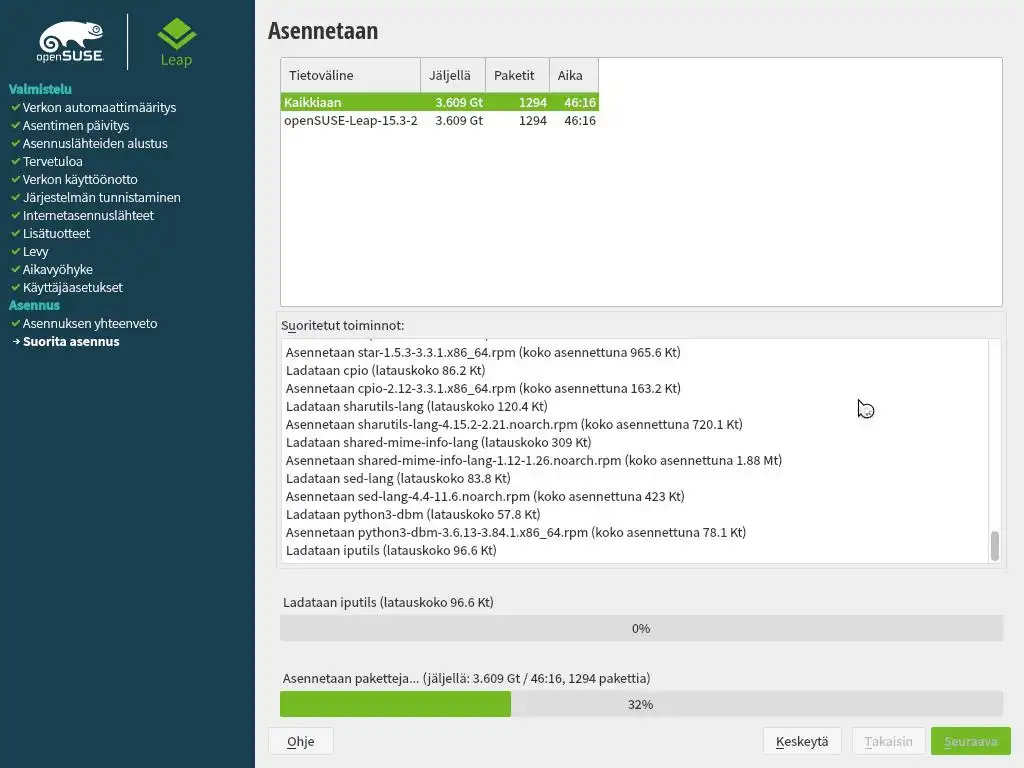Click checkmark beside Järjestelmän tunnistaminen
Image resolution: width=1024 pixels, height=768 pixels.
point(16,197)
